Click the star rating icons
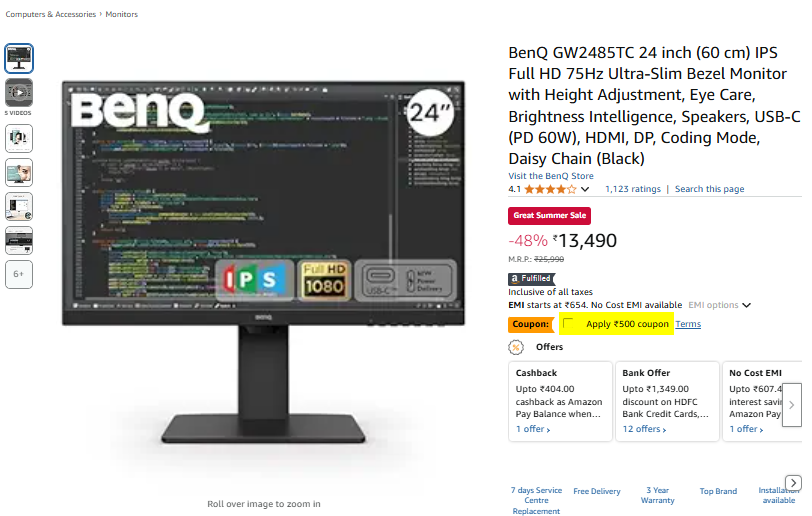Screen dimensions: 812x516 tap(550, 189)
